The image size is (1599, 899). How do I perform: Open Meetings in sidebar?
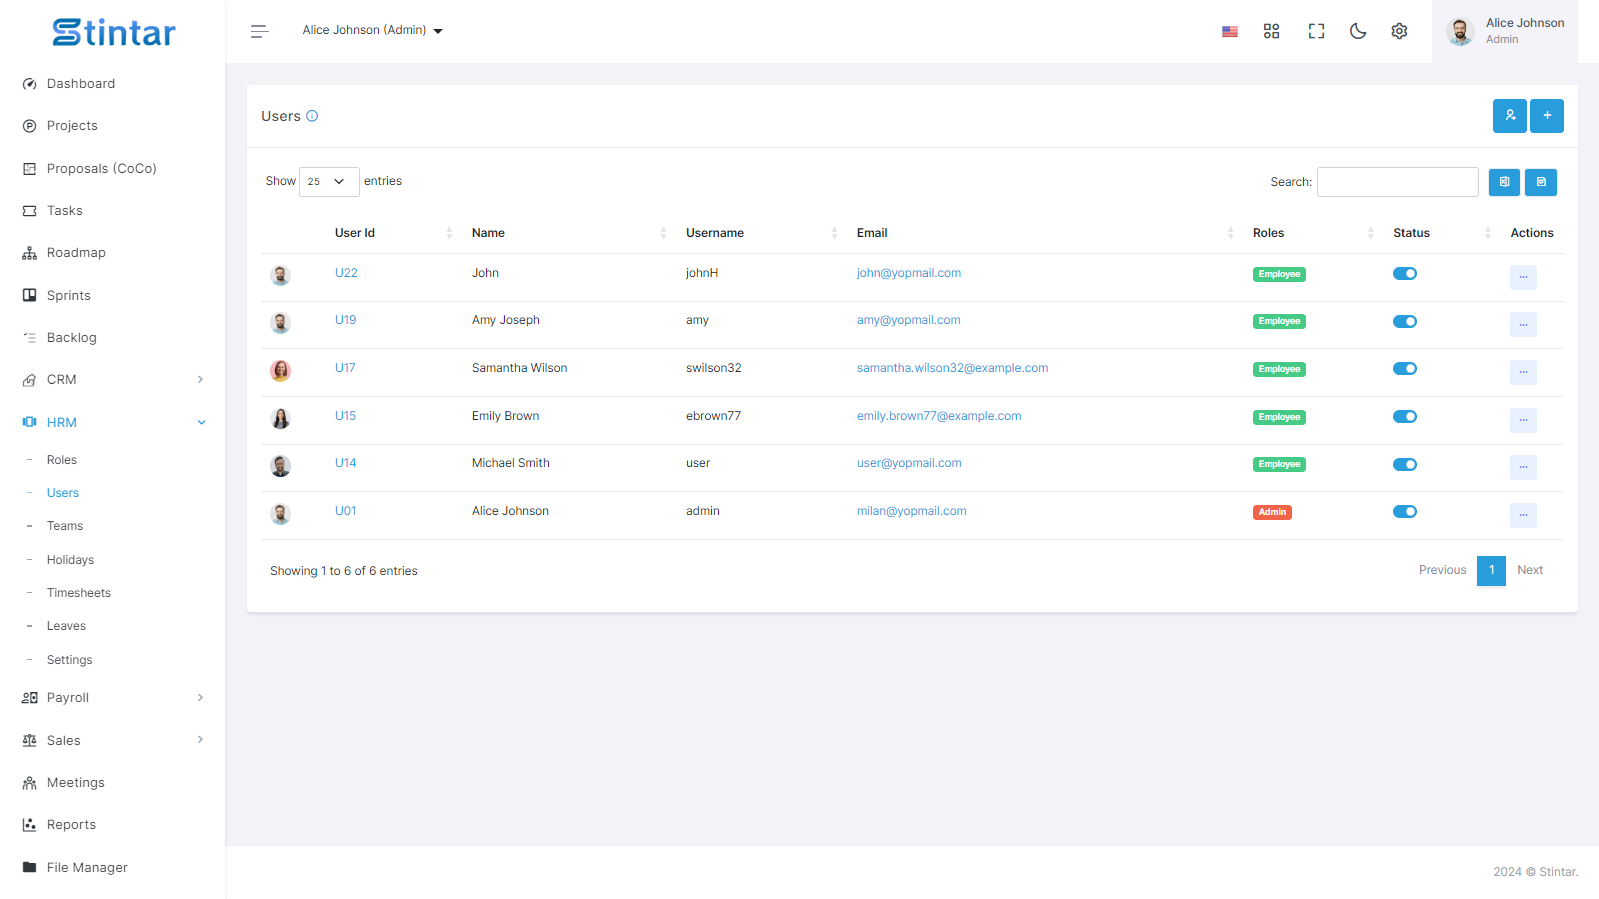(76, 783)
